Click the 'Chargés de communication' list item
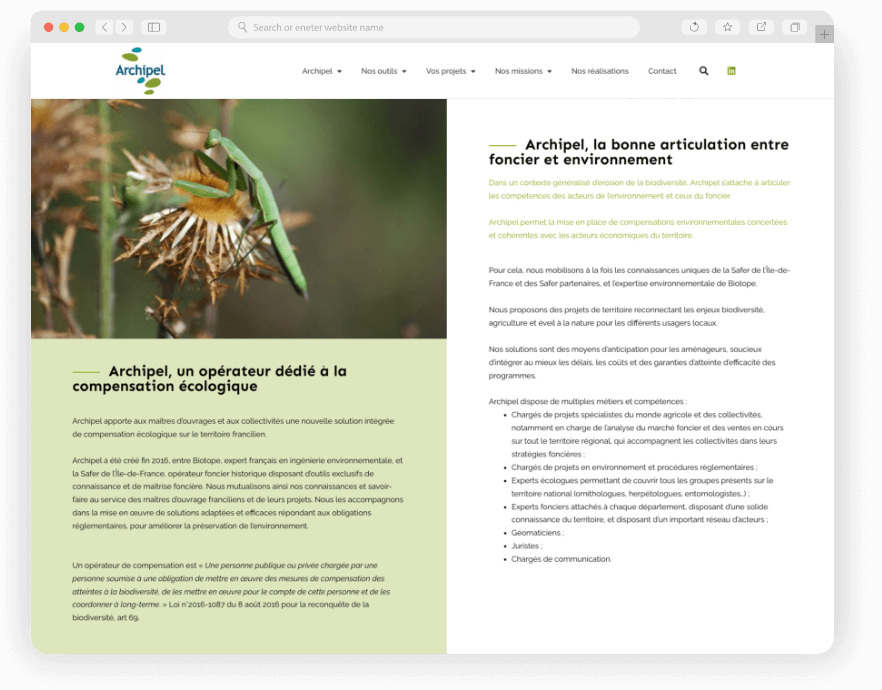The image size is (882, 690). [561, 559]
